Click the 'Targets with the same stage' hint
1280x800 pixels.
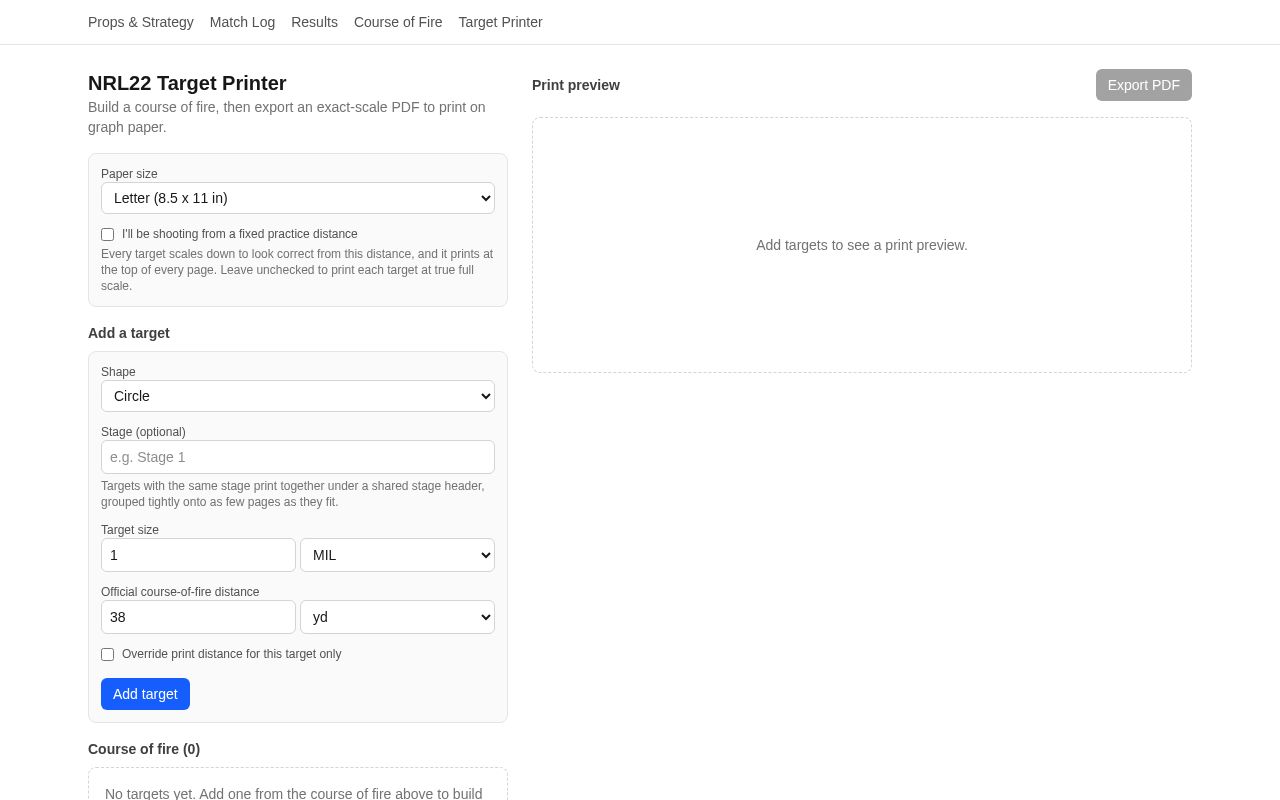pos(293,494)
